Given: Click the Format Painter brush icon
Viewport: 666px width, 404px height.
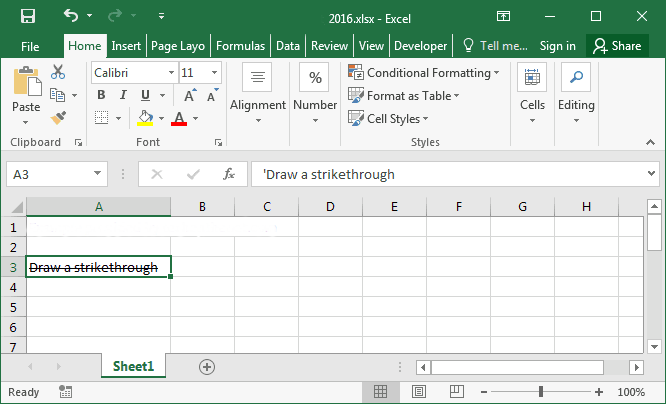Looking at the screenshot, I should [x=58, y=117].
